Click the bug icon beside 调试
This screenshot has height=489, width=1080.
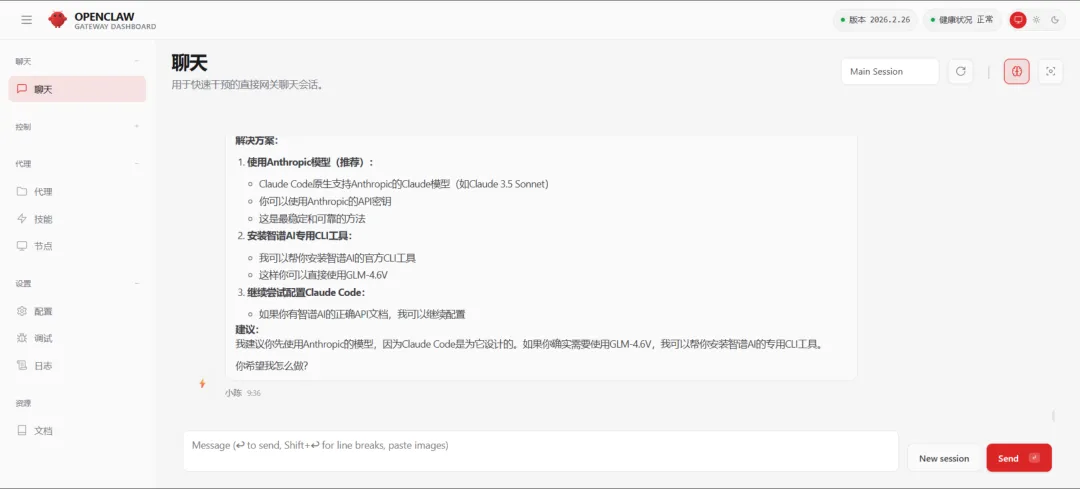(22, 338)
